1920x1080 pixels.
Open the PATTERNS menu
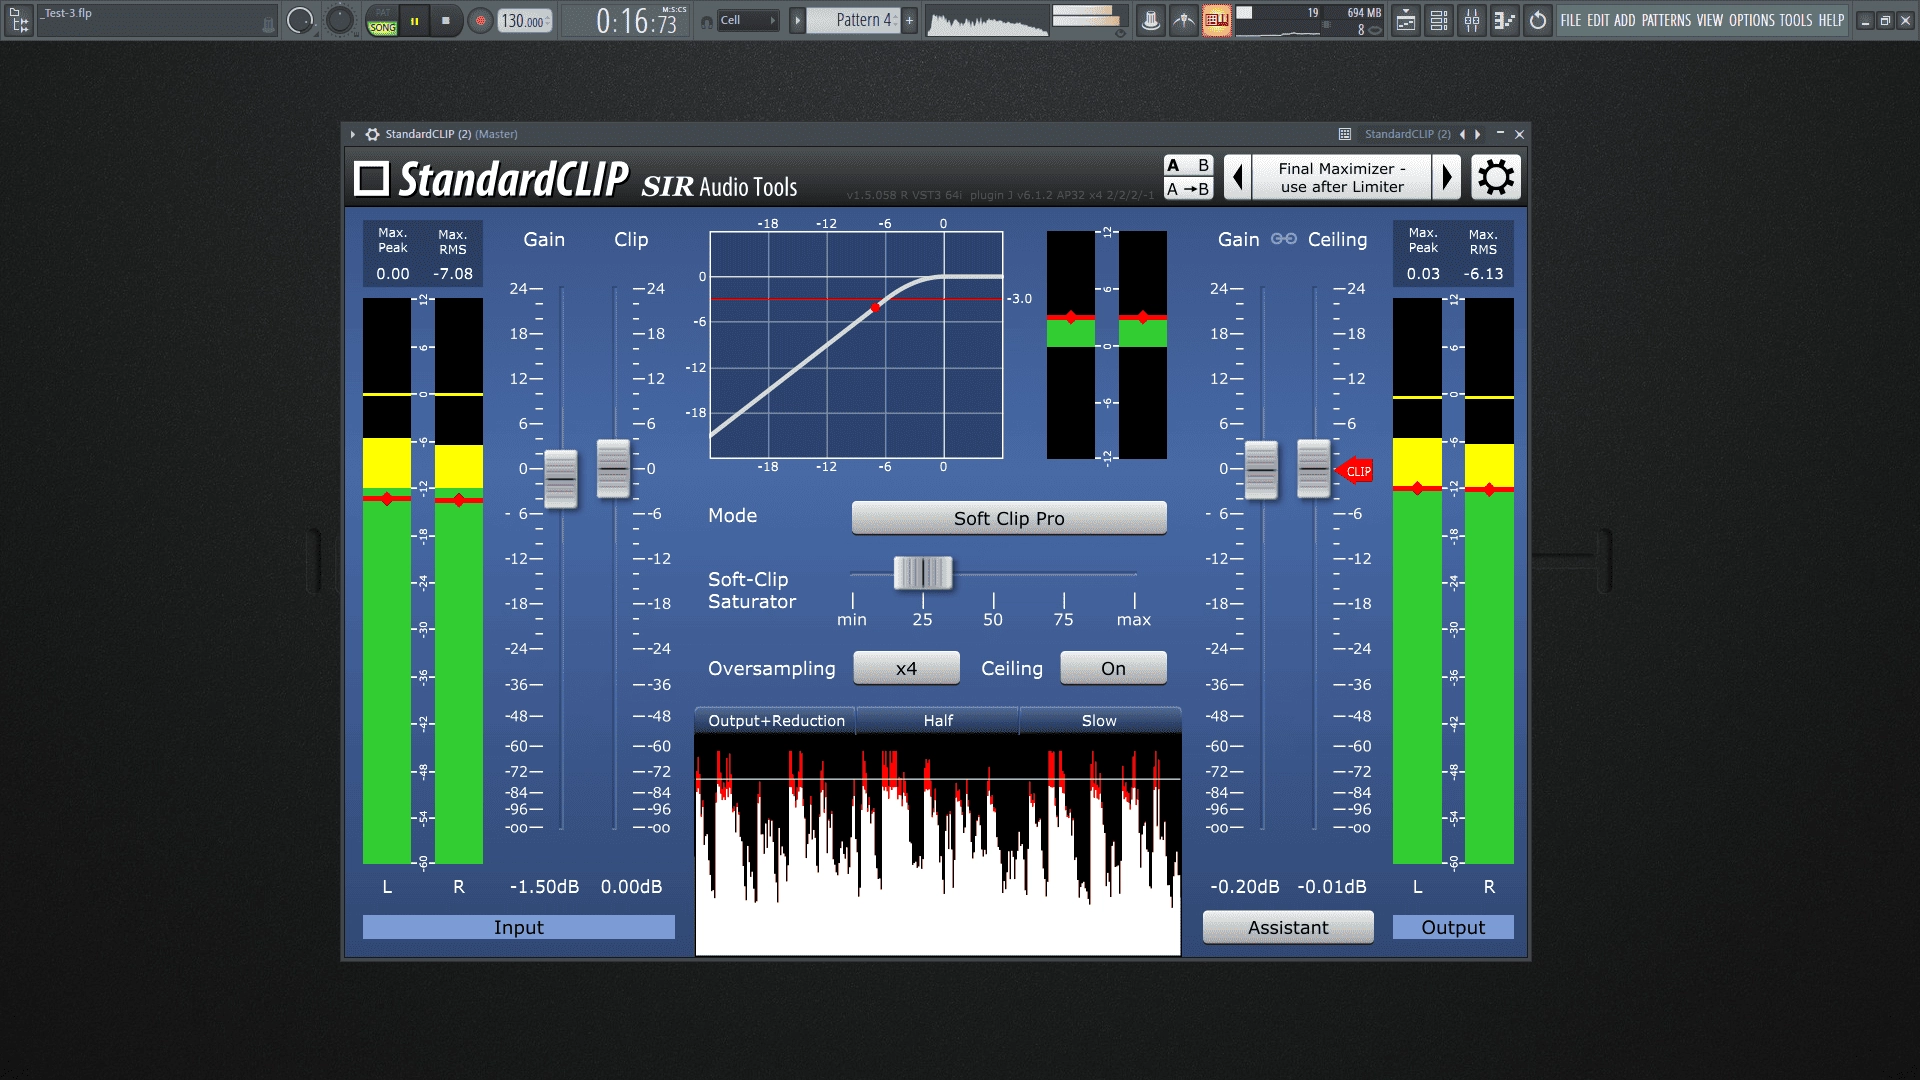point(1666,20)
